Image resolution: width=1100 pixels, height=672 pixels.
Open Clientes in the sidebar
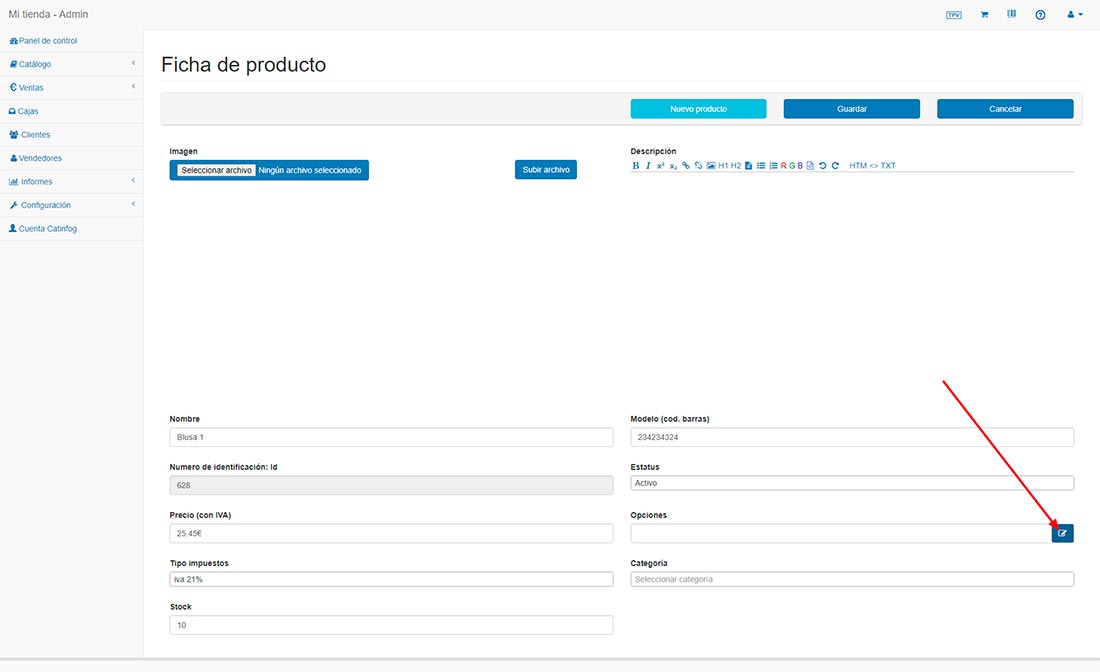pos(72,135)
